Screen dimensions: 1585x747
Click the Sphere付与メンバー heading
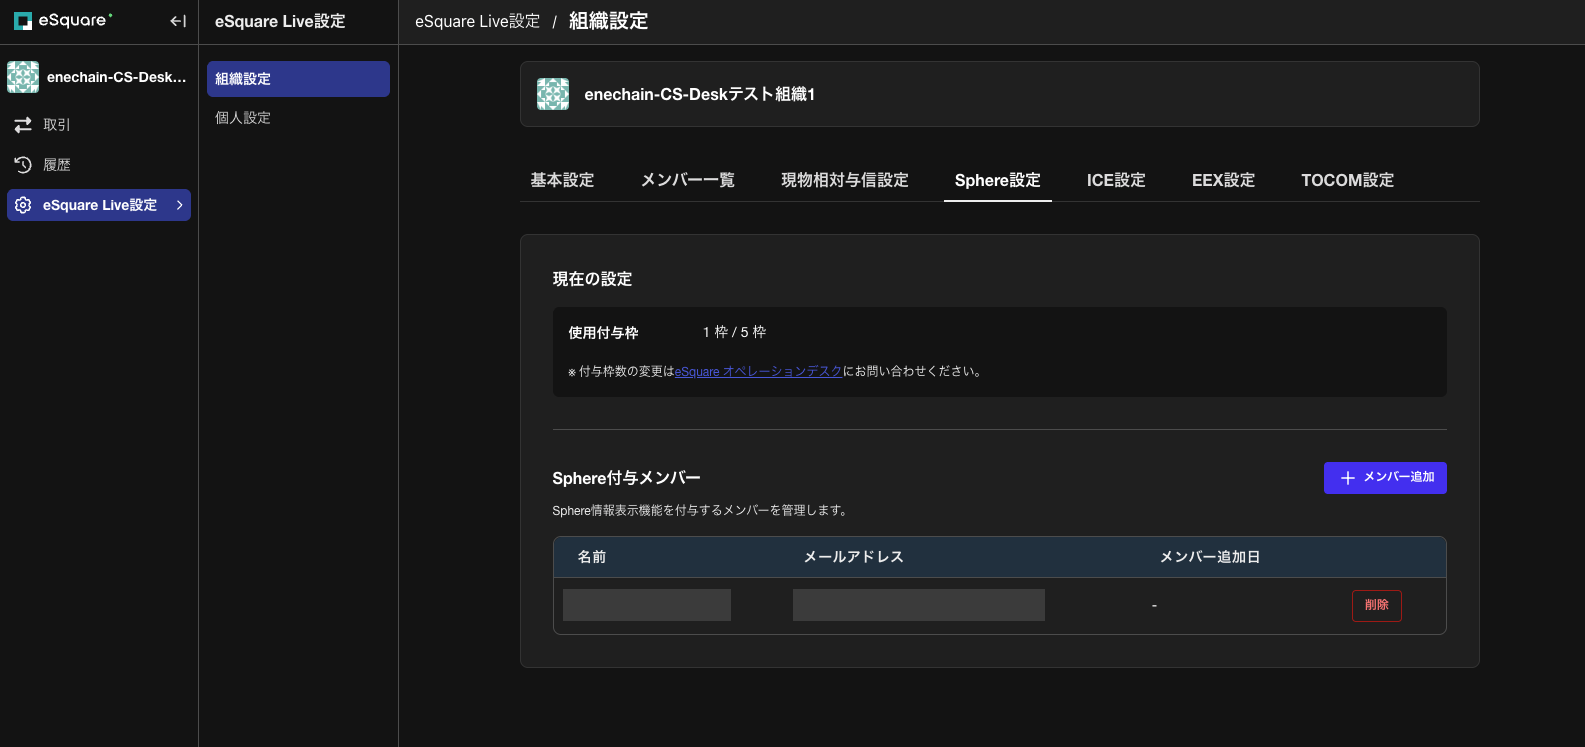pos(626,478)
